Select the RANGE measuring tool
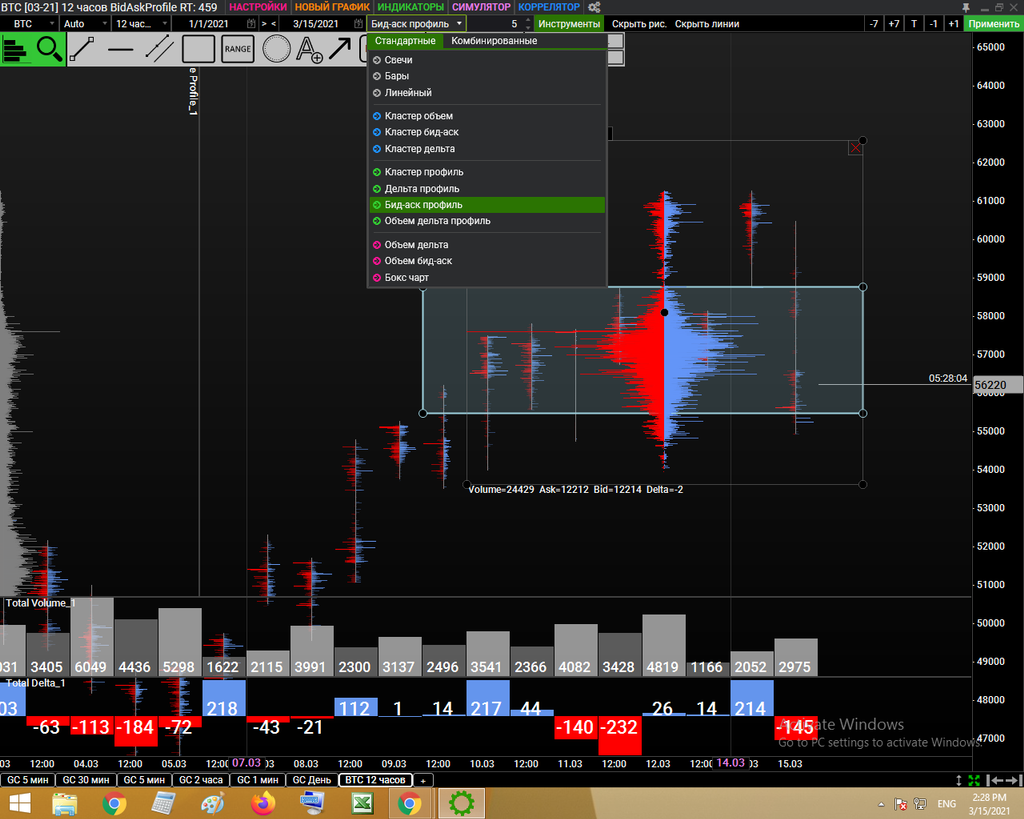1024x819 pixels. click(238, 50)
